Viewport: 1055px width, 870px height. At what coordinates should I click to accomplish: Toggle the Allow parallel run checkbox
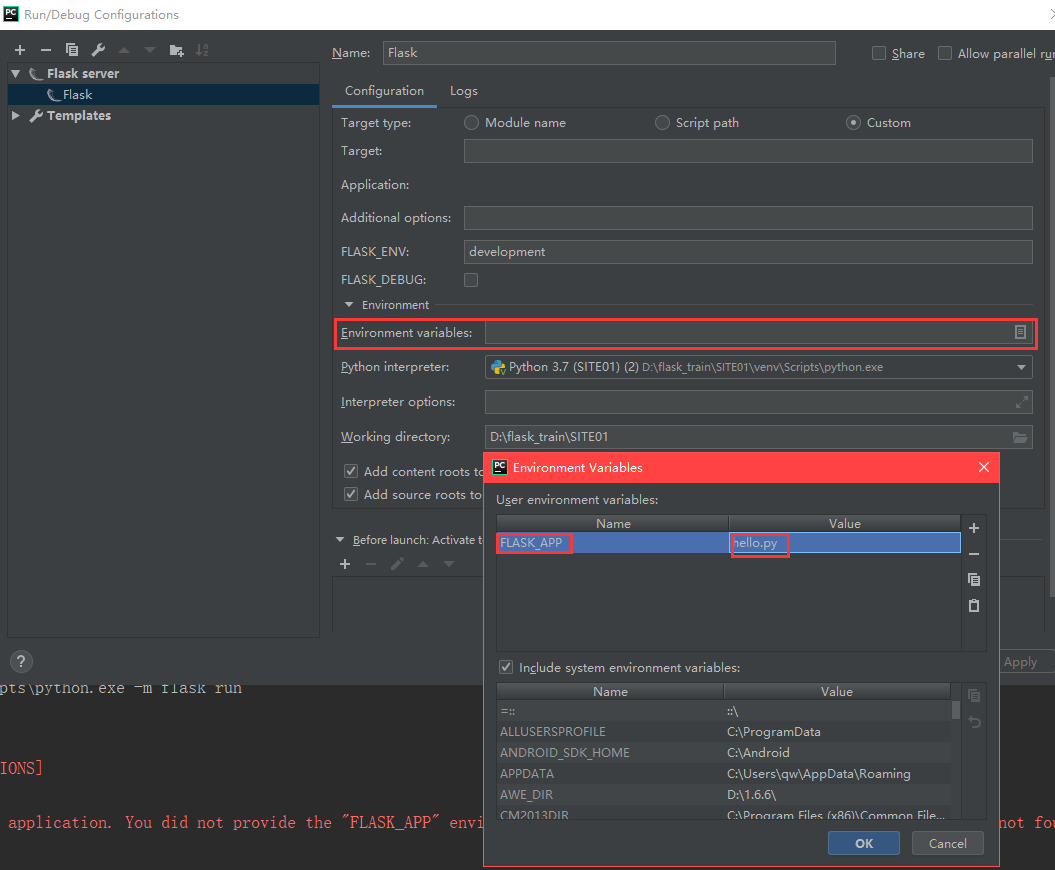[x=945, y=53]
